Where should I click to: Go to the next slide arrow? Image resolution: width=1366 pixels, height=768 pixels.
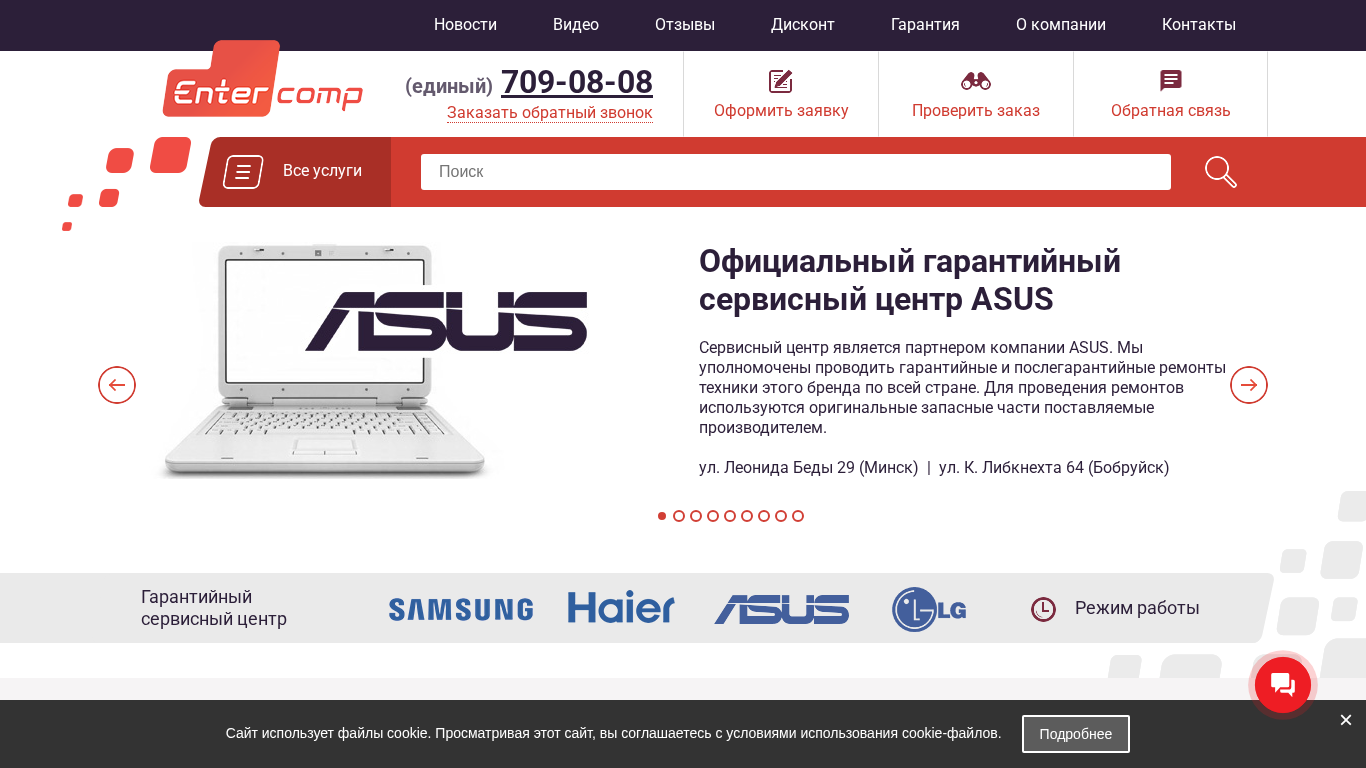click(x=1249, y=385)
